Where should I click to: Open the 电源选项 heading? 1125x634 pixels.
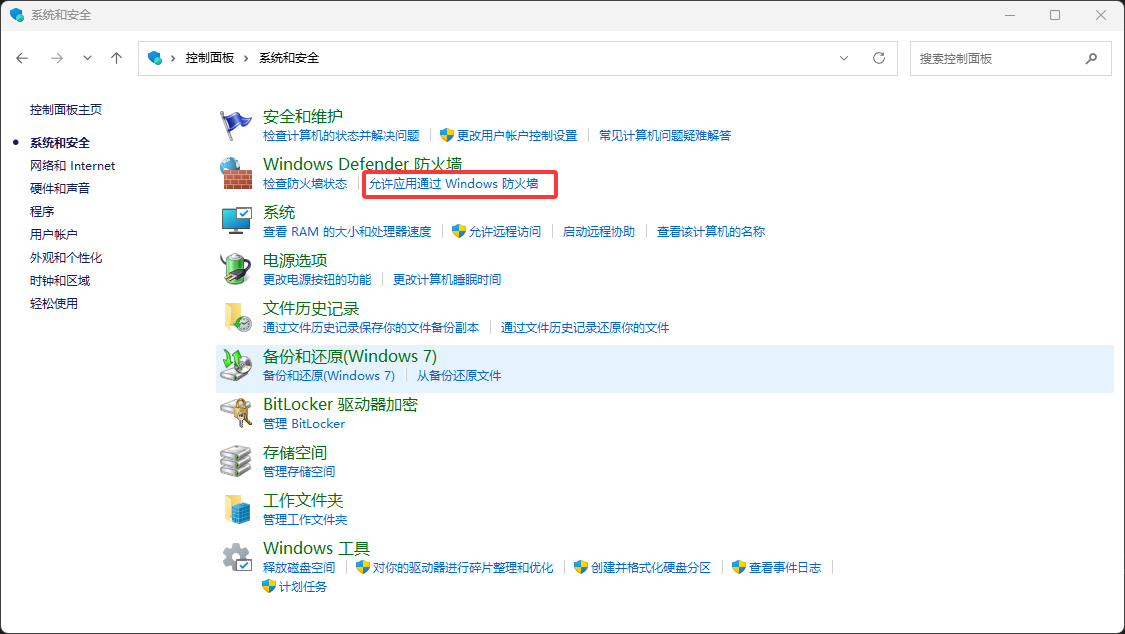295,260
